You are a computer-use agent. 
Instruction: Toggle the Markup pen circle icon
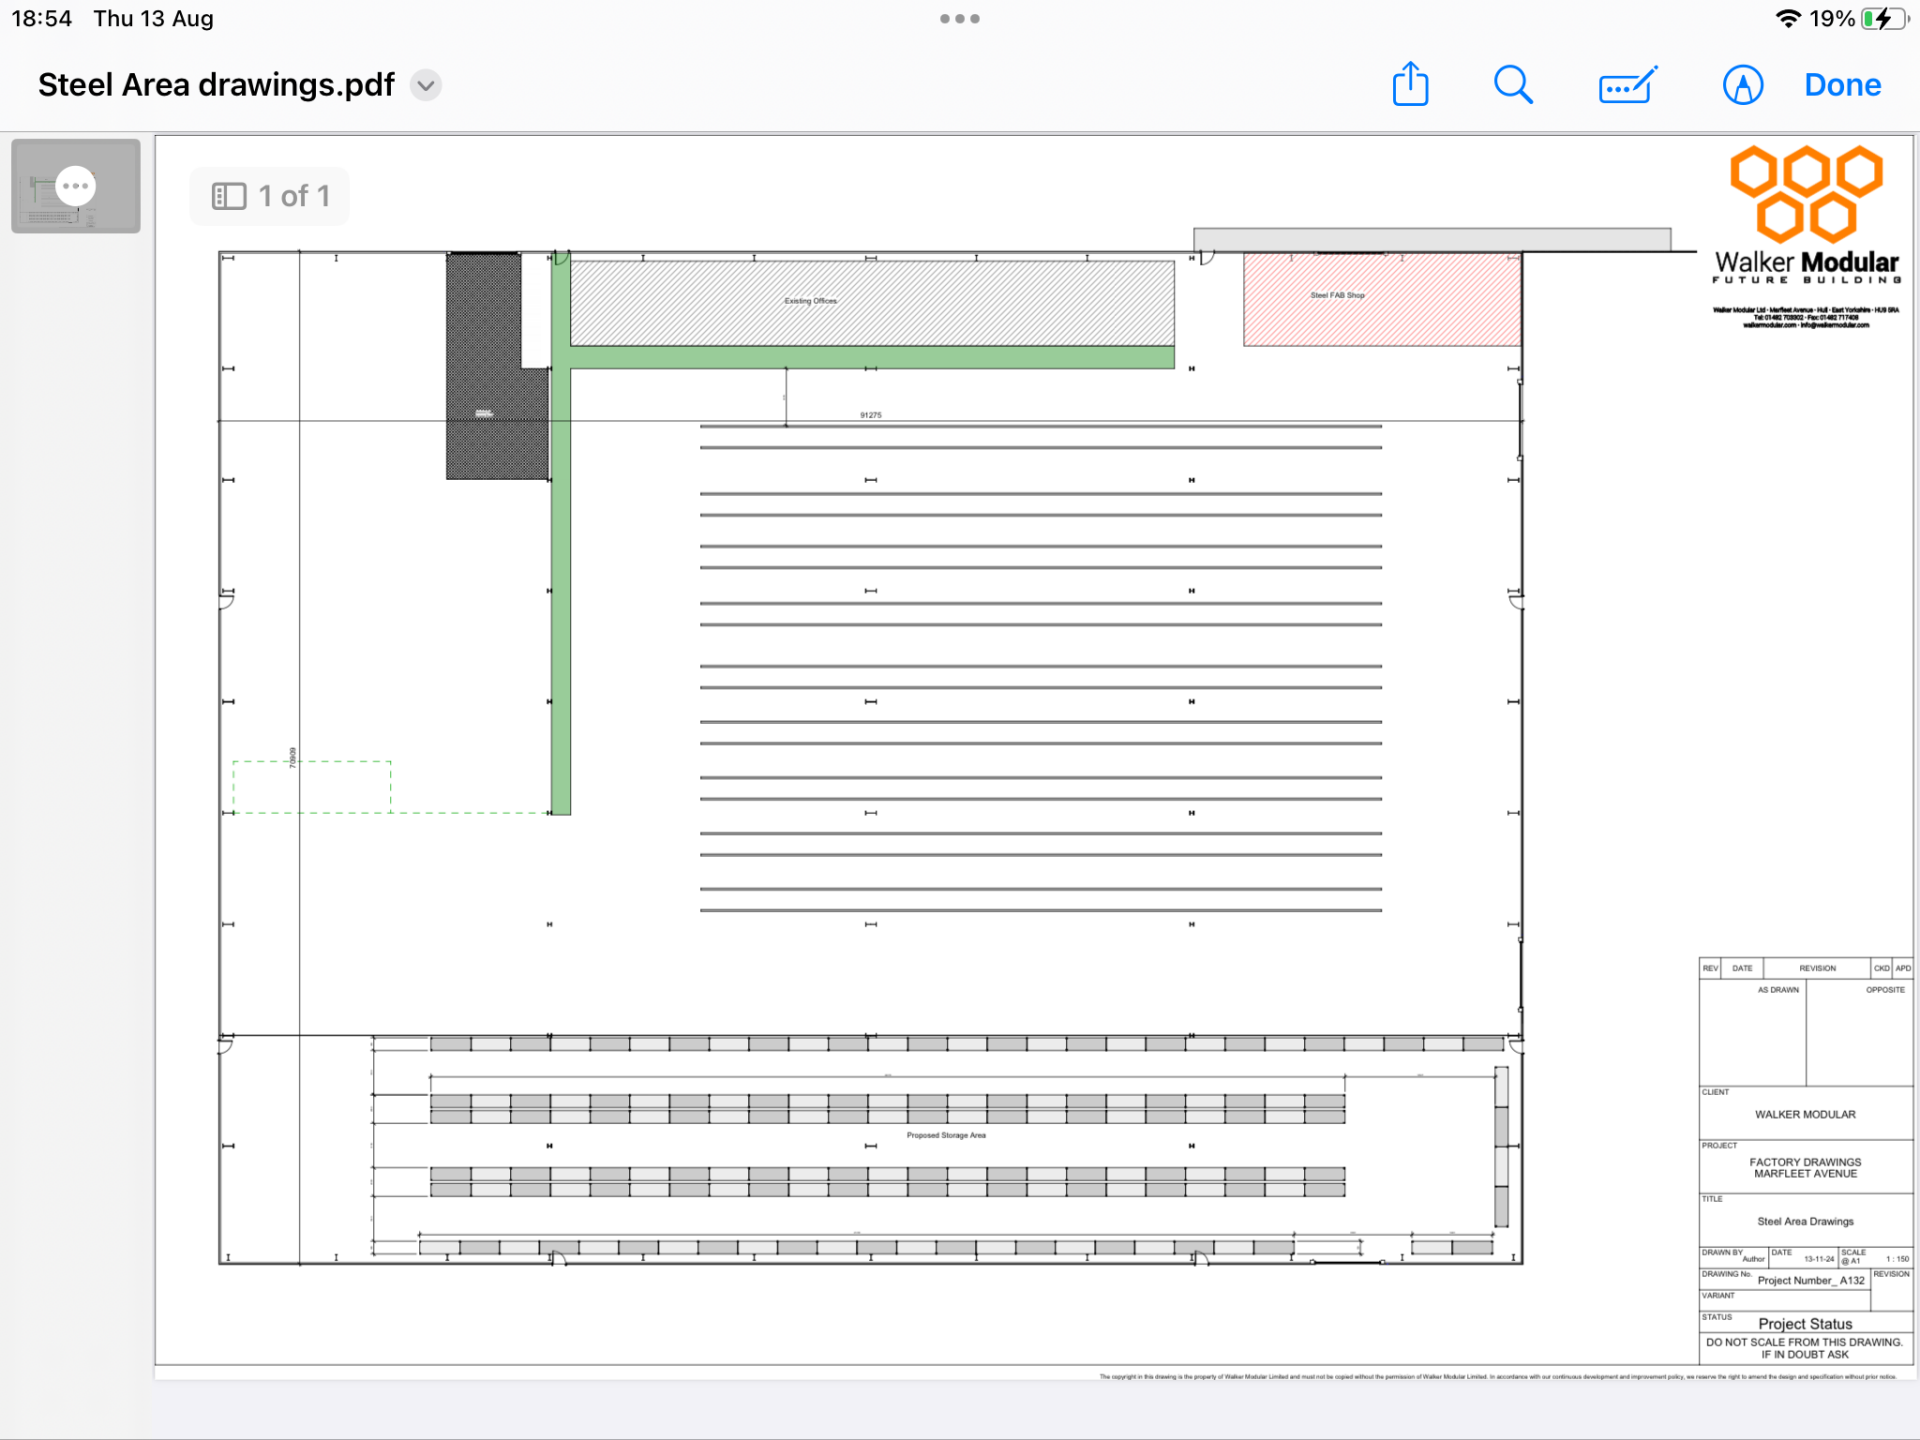[x=1742, y=85]
